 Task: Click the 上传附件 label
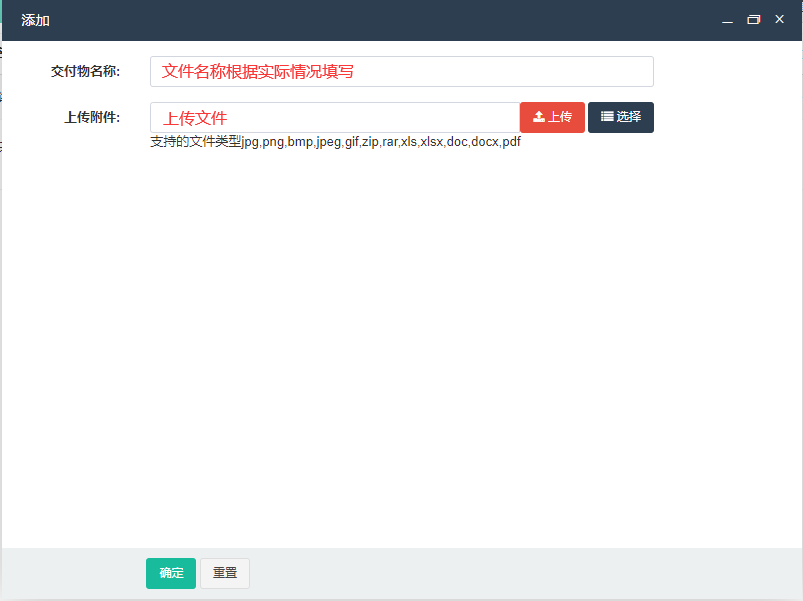pos(92,117)
